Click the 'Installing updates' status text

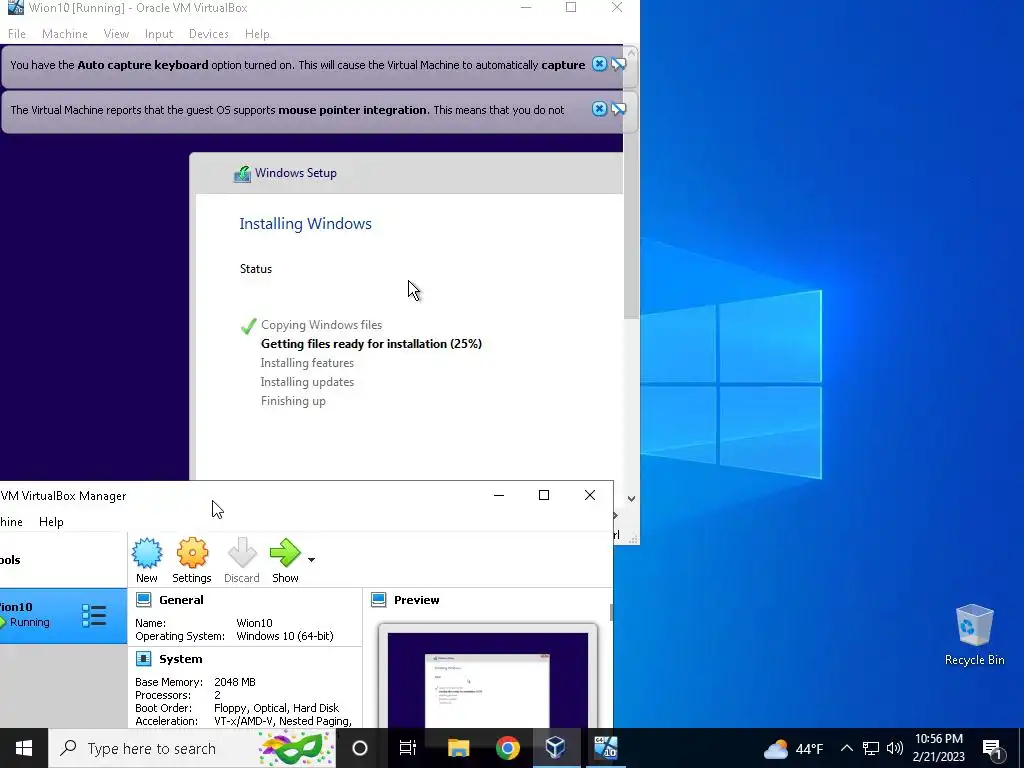pyautogui.click(x=307, y=381)
